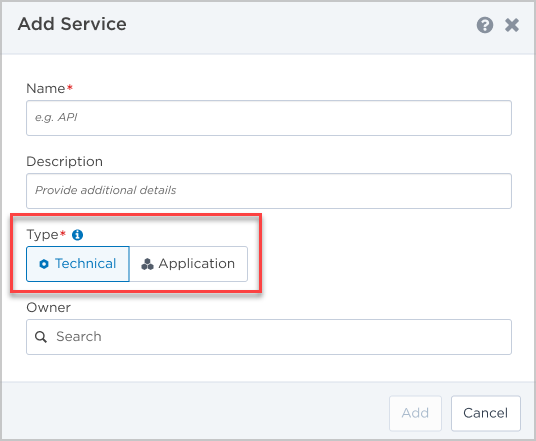Select the Application service type
Viewport: 536px width, 441px height.
[188, 264]
